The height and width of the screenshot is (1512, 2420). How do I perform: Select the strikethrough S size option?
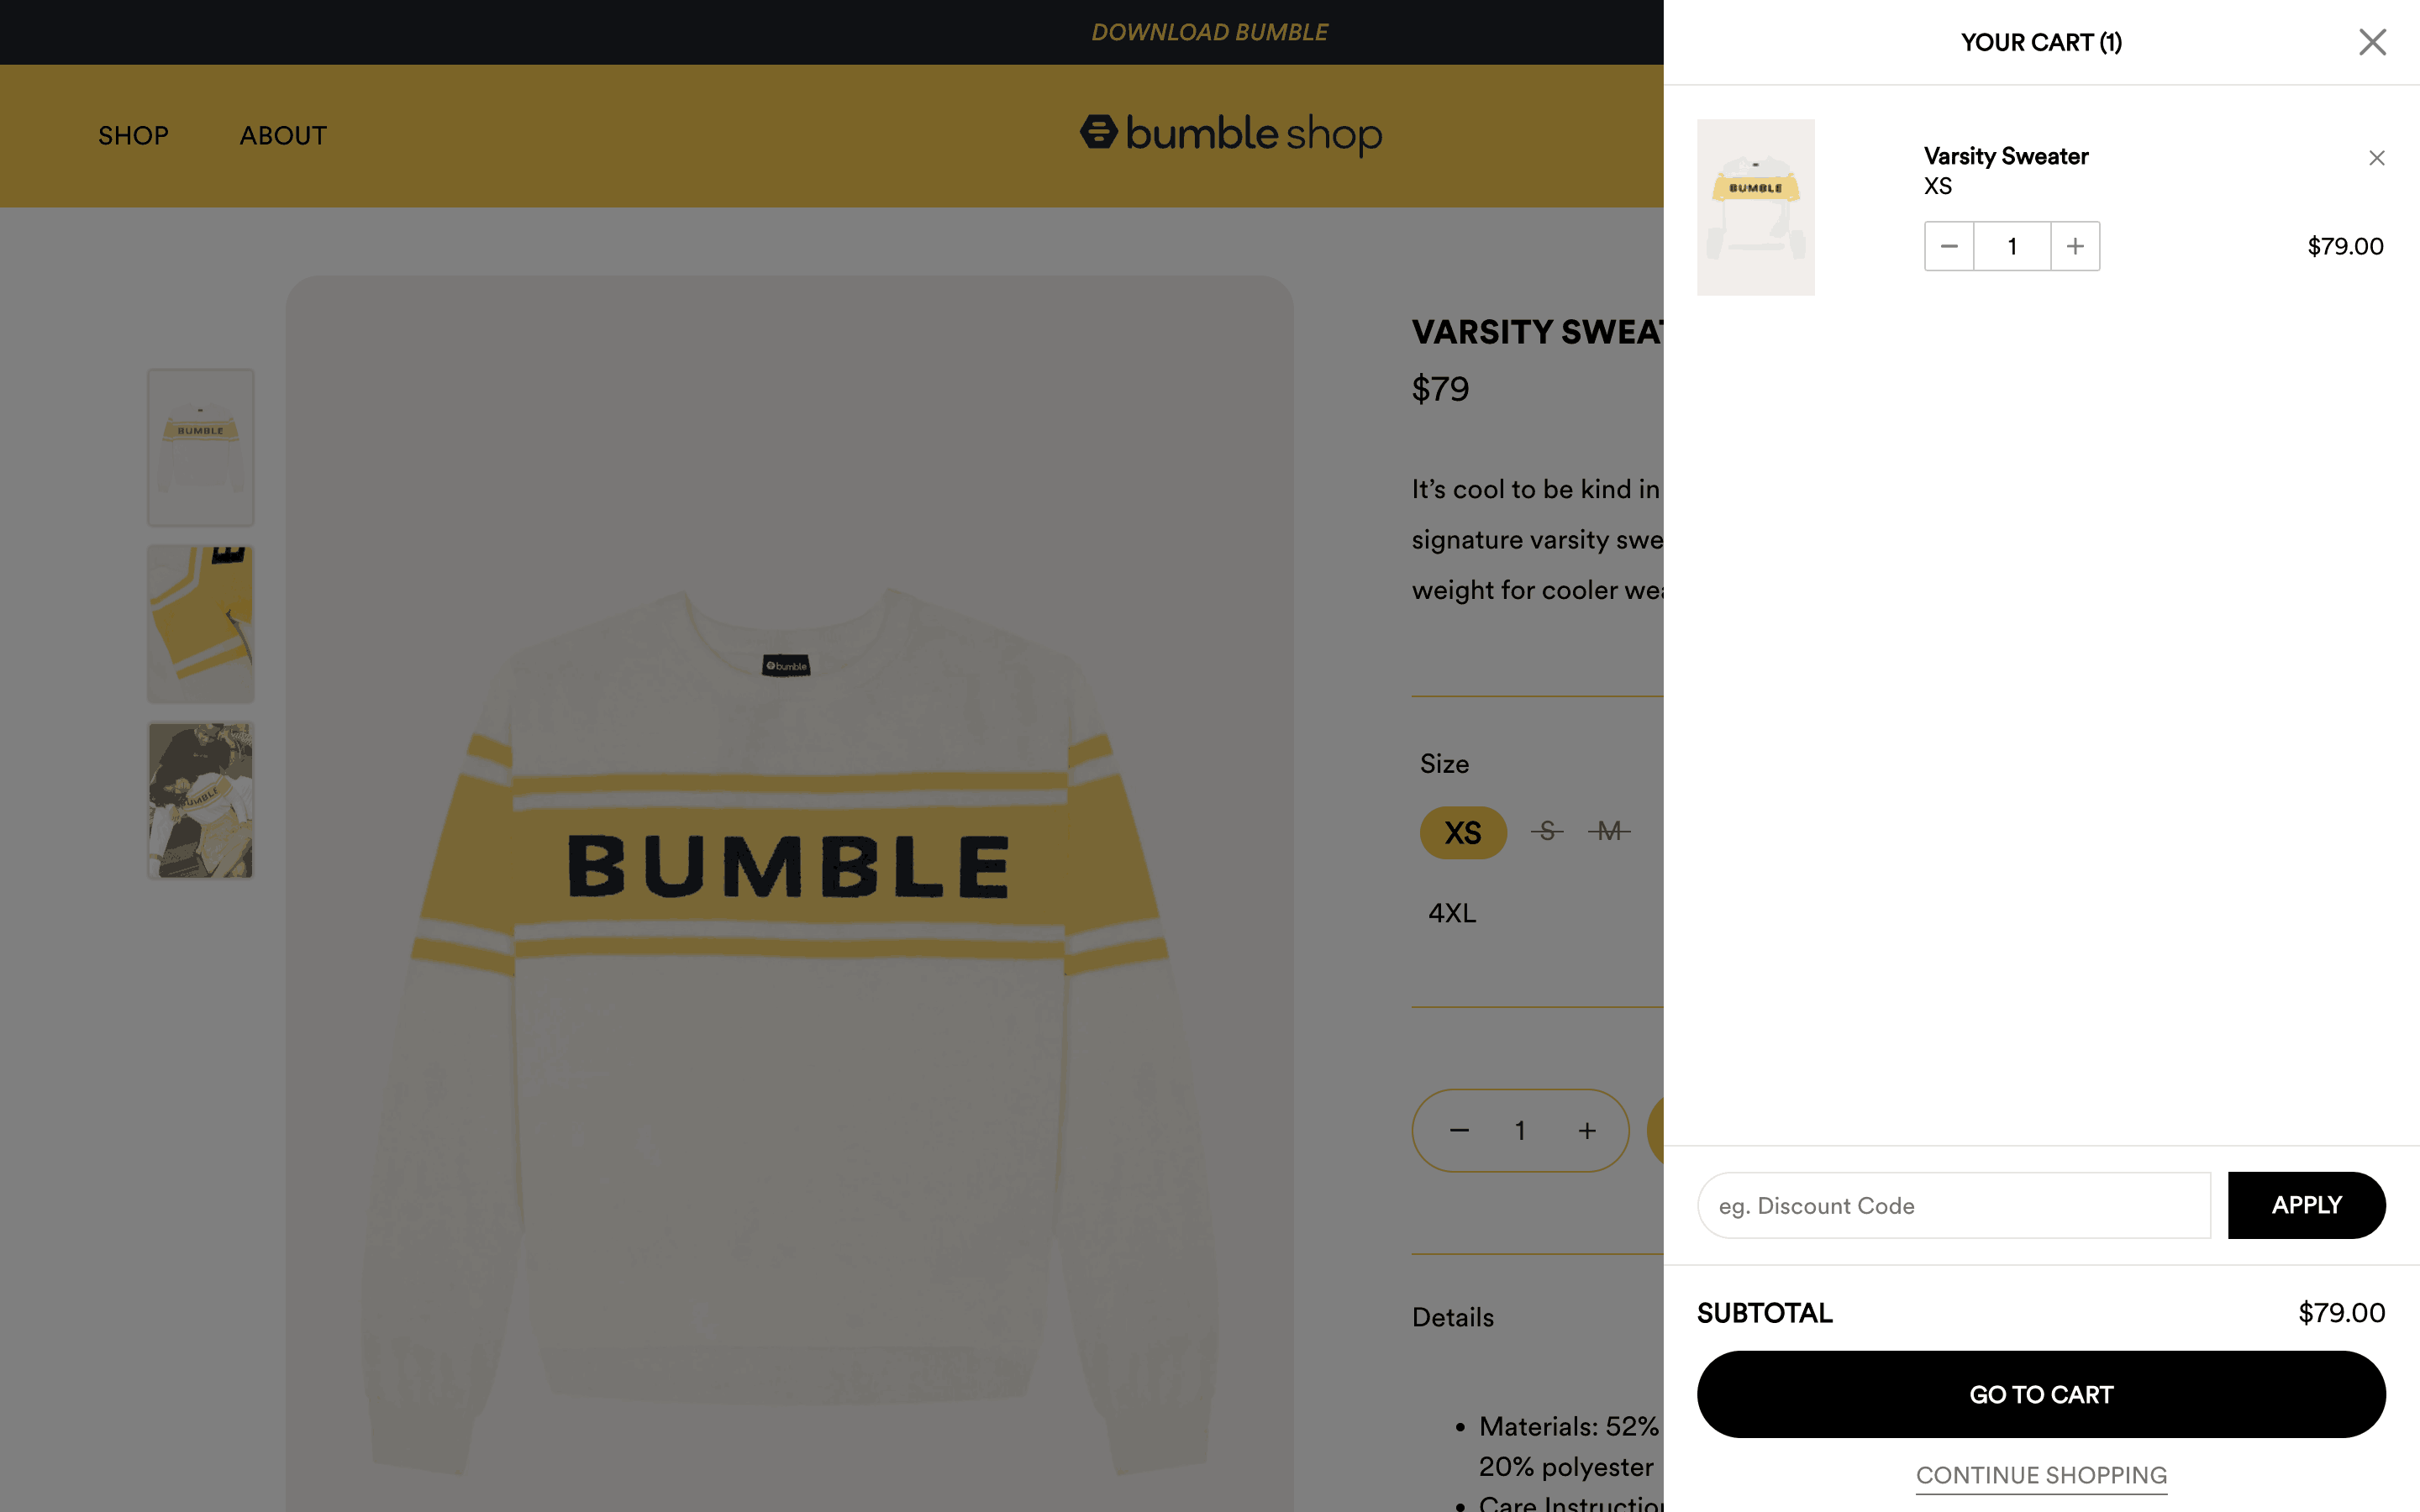coord(1547,831)
